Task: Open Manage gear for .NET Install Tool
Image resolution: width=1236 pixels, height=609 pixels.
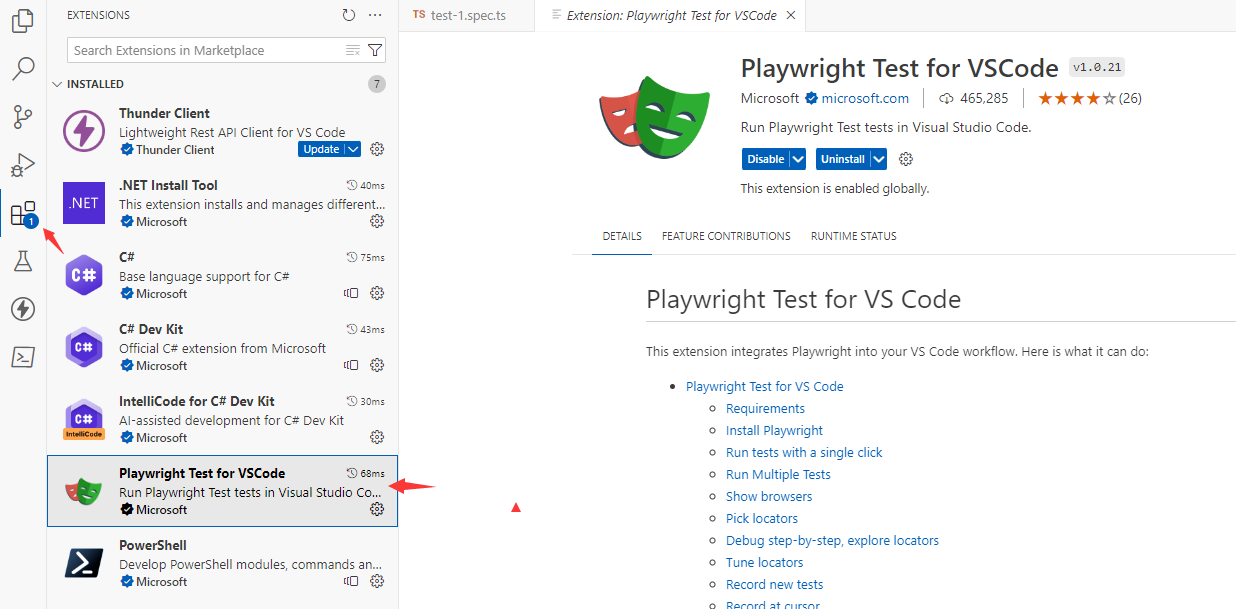Action: coord(377,221)
